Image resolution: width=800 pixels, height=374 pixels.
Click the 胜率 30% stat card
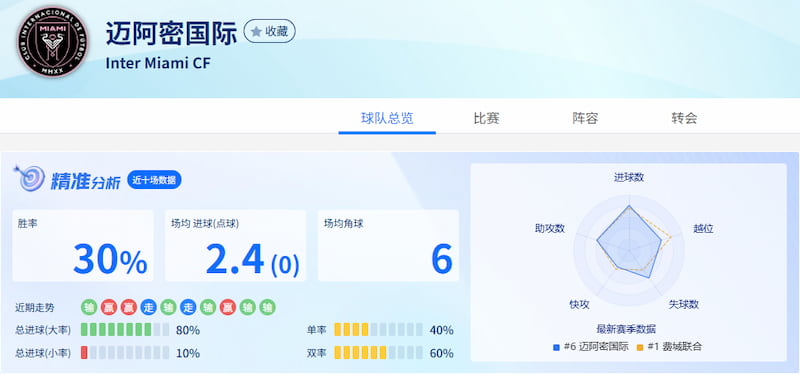pyautogui.click(x=83, y=245)
